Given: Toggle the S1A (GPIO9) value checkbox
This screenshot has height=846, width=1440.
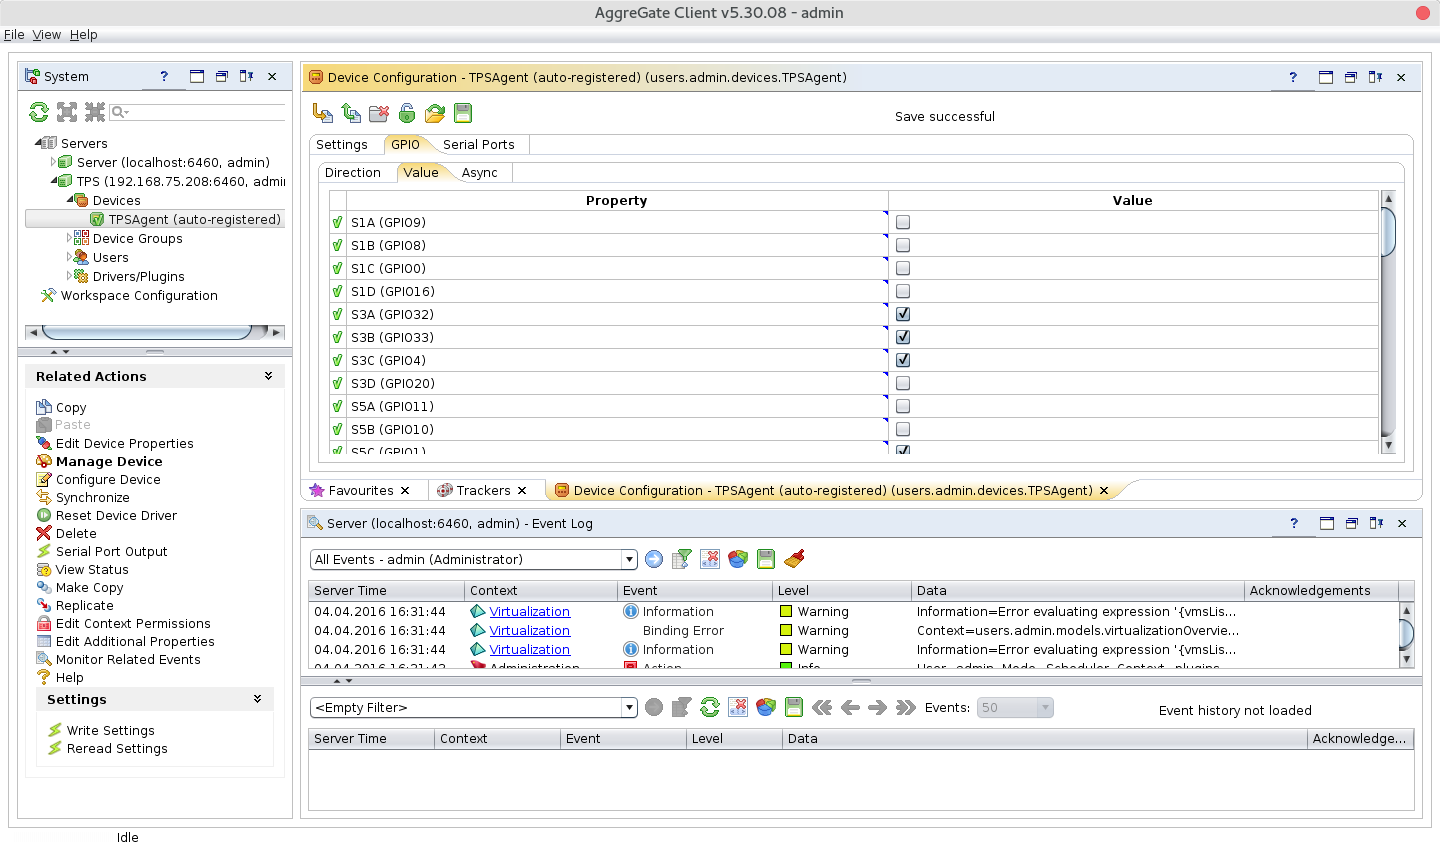Looking at the screenshot, I should coord(903,222).
